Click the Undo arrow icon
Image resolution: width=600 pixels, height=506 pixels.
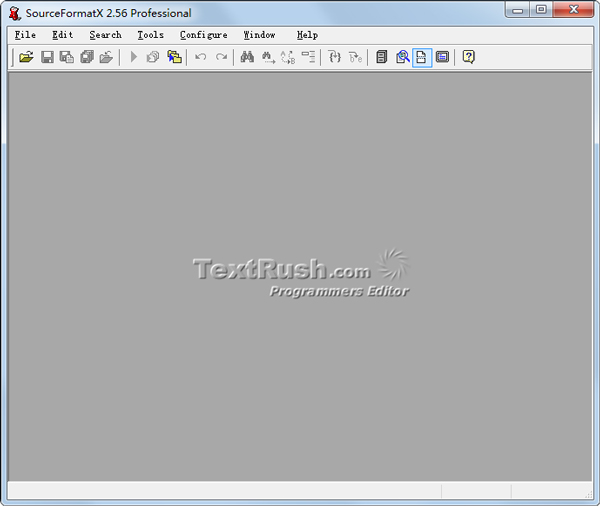(x=201, y=57)
